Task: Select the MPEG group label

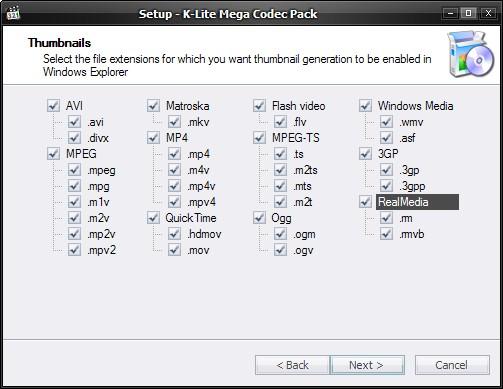Action: (x=81, y=154)
